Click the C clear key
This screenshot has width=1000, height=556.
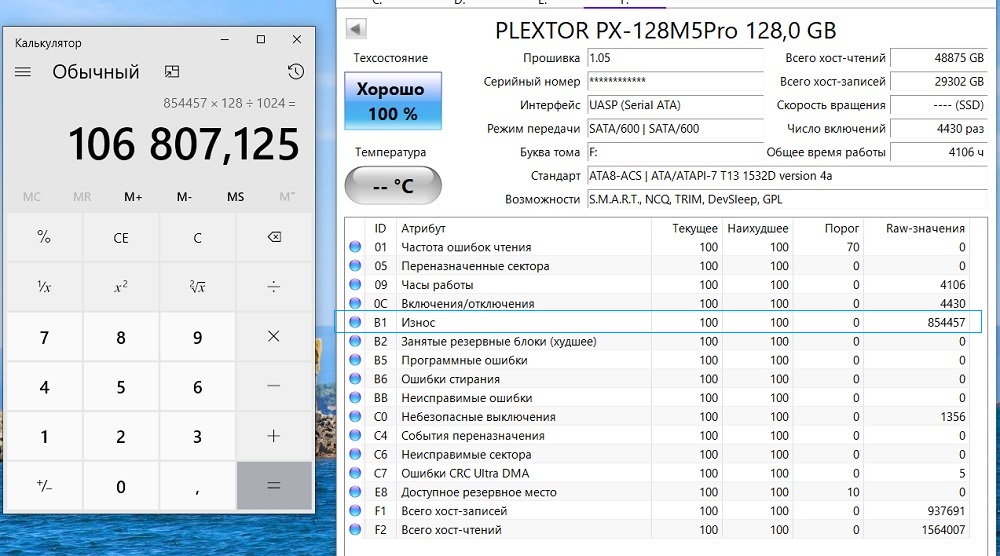click(x=197, y=237)
